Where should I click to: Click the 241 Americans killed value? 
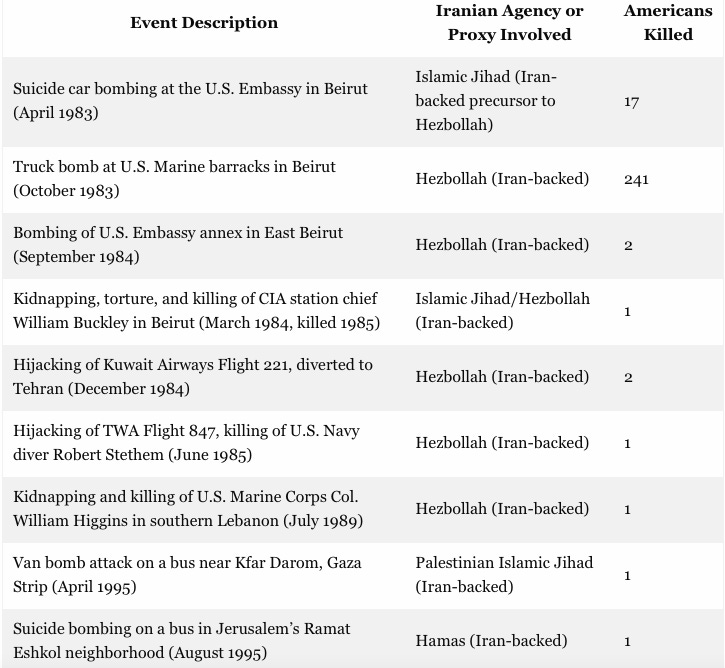click(x=636, y=180)
